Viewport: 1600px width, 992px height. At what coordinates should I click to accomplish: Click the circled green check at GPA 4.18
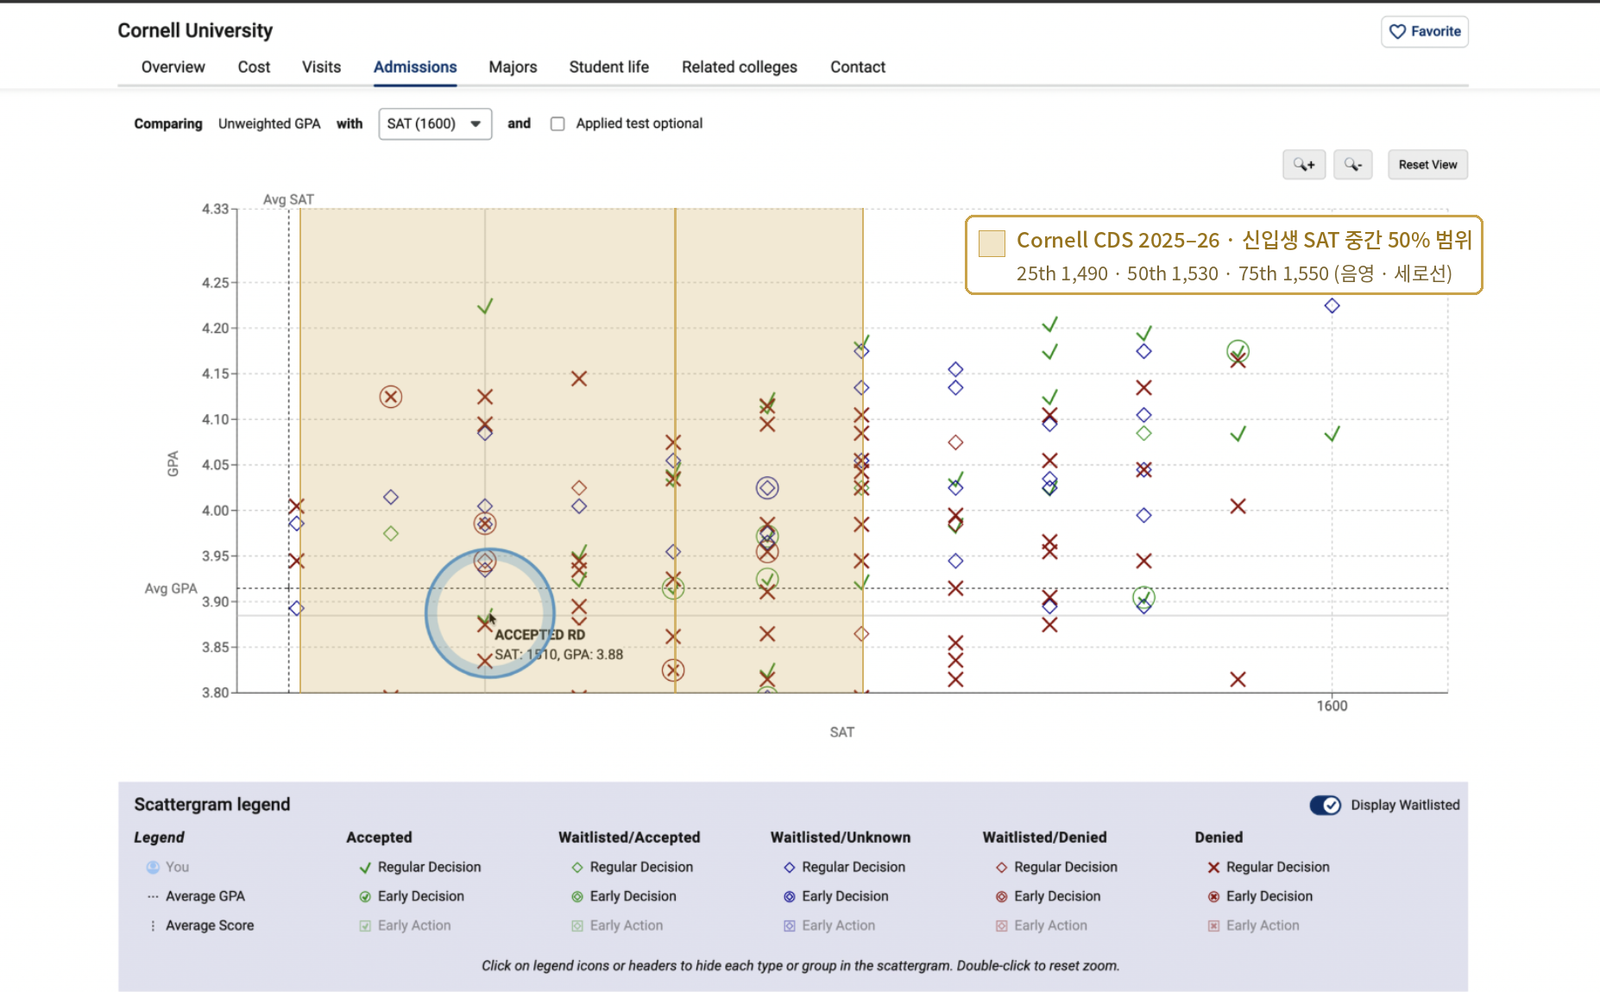click(x=1238, y=351)
